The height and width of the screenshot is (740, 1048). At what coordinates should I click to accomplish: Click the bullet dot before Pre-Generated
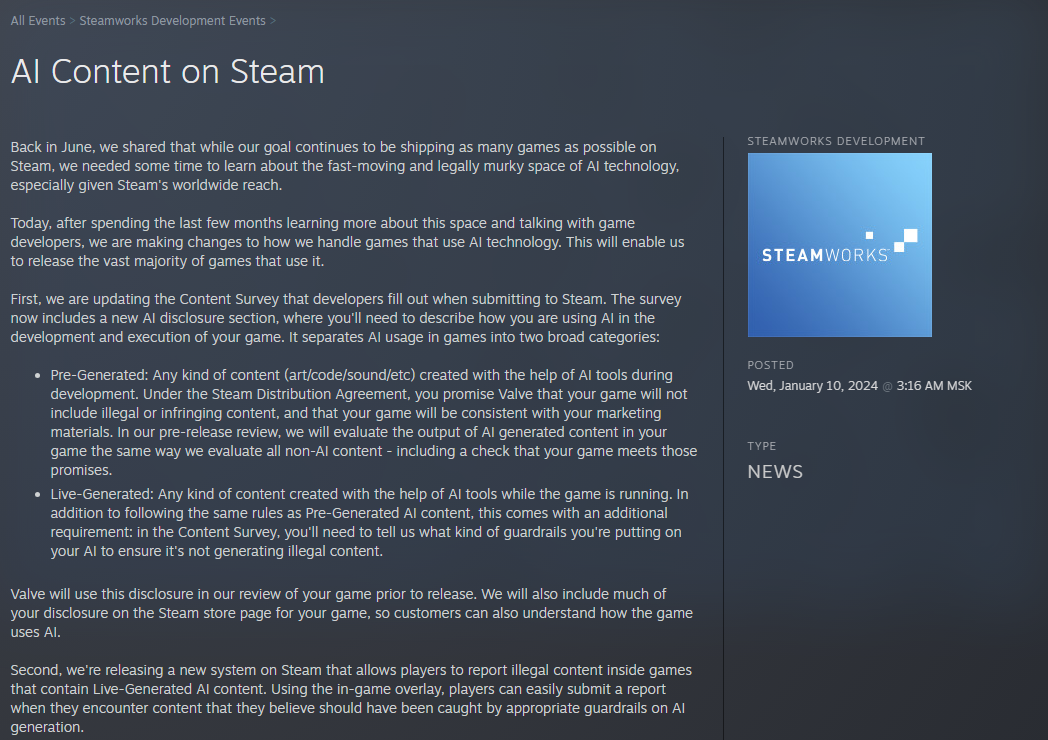[37, 376]
